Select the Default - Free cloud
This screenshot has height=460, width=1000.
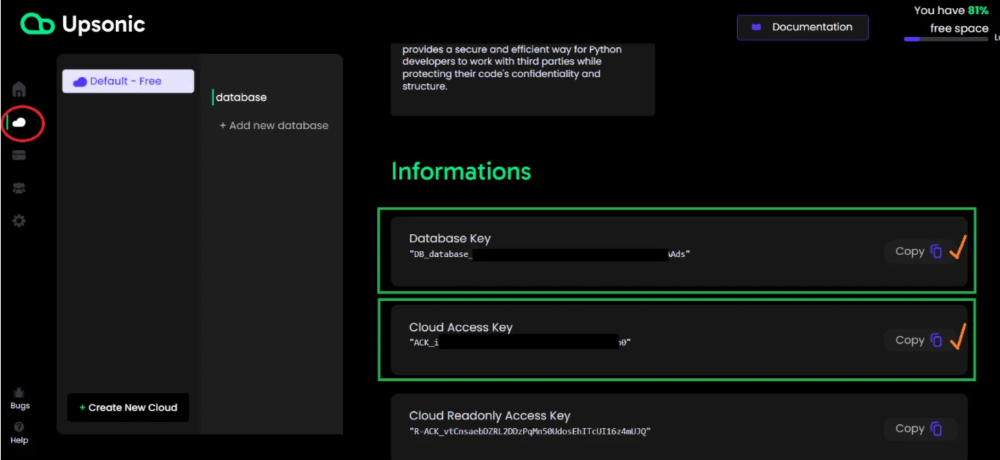tap(128, 81)
